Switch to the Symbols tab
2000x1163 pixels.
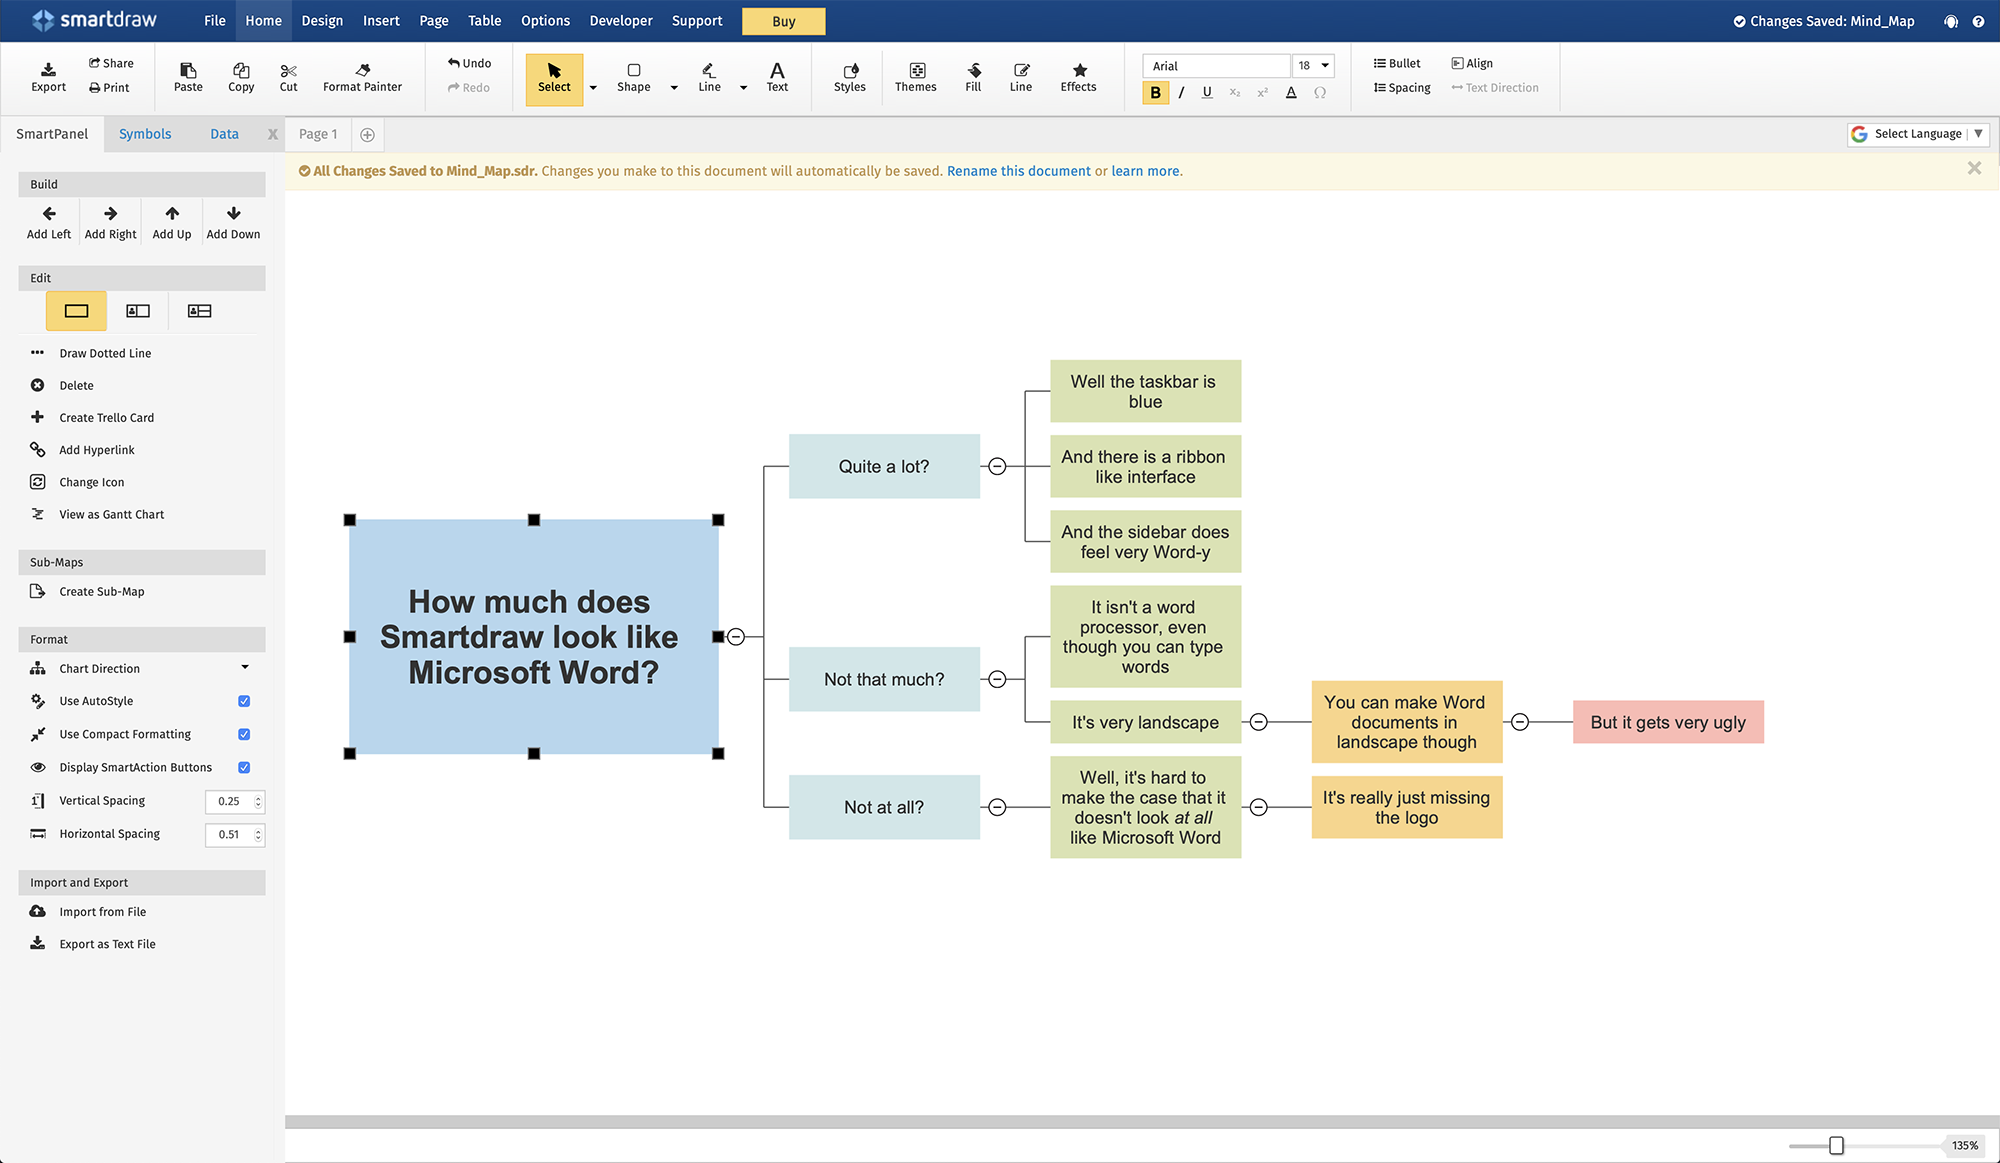tap(145, 133)
